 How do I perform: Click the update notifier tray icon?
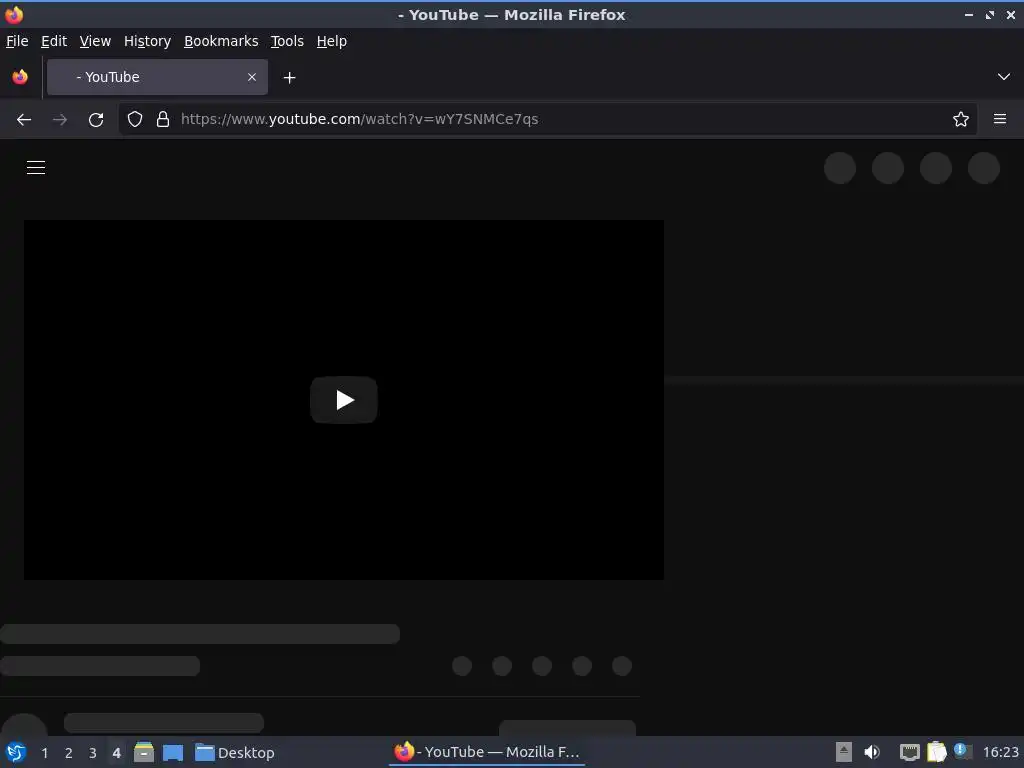tap(962, 751)
